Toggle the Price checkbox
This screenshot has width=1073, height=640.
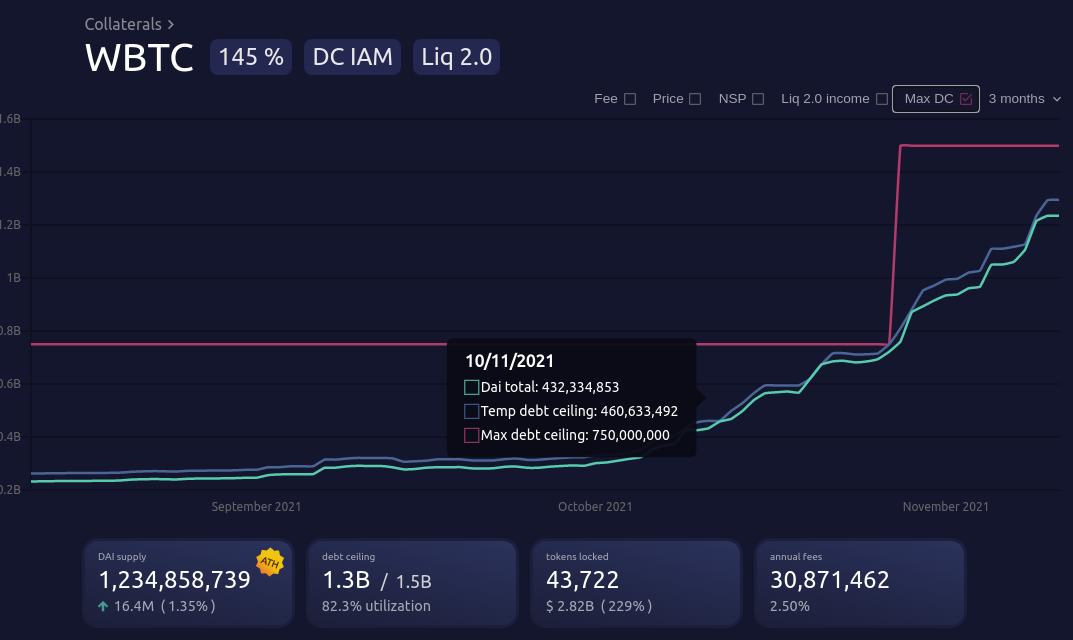tap(695, 99)
